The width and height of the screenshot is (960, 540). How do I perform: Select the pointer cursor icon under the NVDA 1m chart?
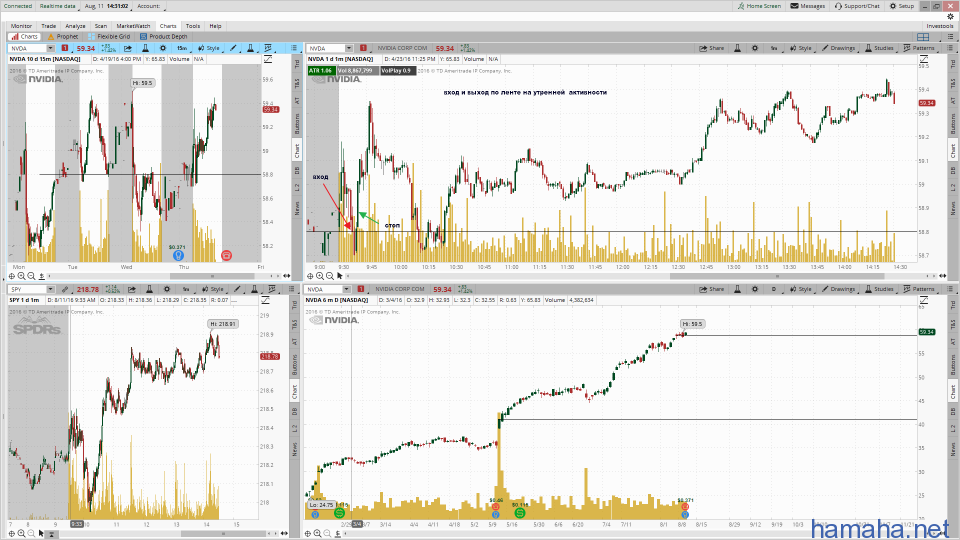click(340, 277)
